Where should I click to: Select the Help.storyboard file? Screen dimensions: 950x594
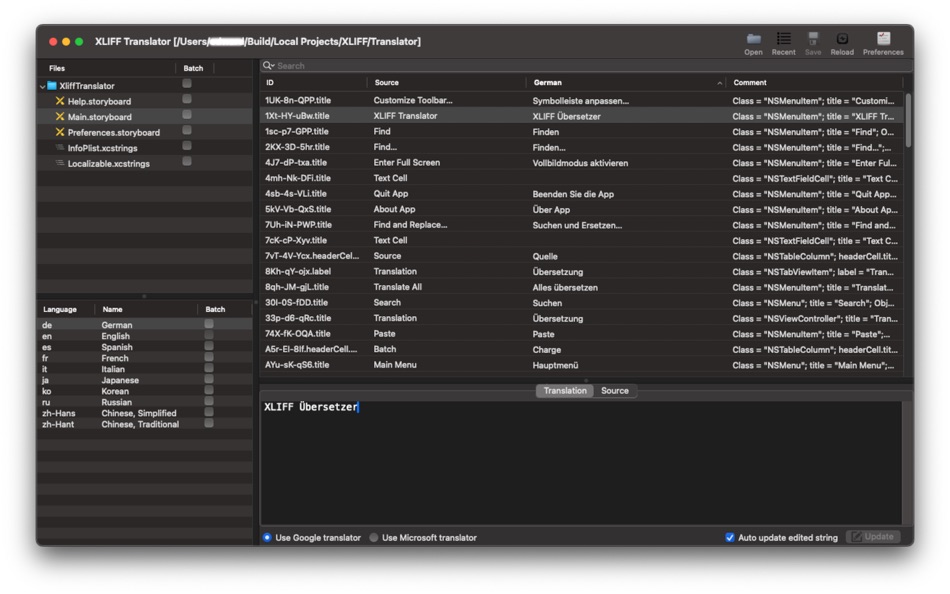pyautogui.click(x=99, y=101)
